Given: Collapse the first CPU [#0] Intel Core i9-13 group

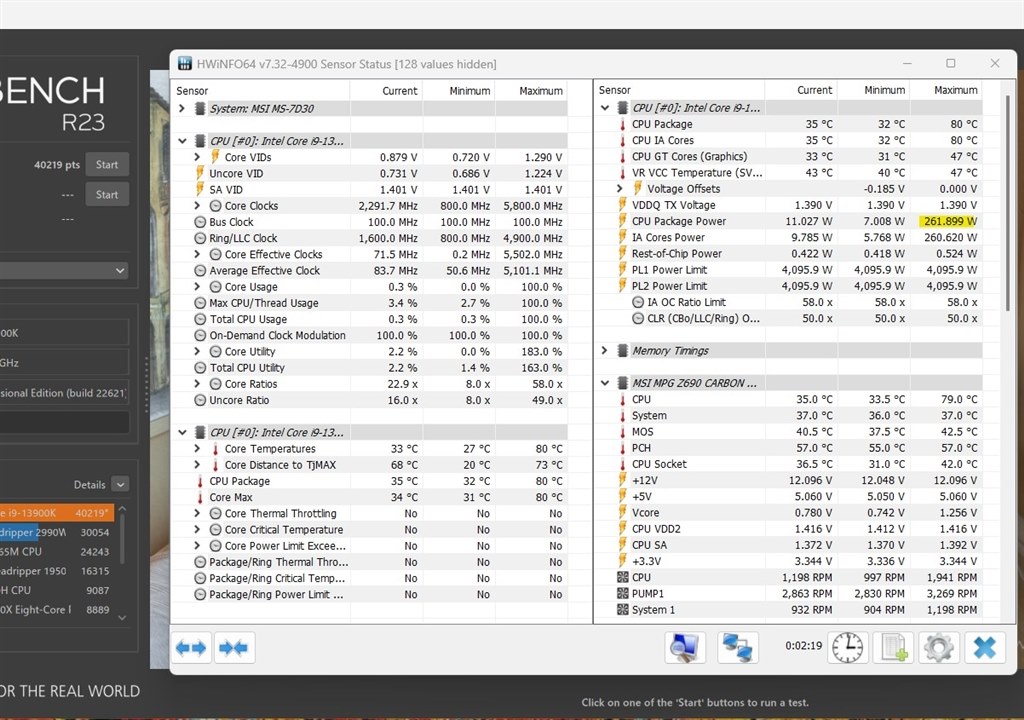Looking at the screenshot, I should 182,140.
